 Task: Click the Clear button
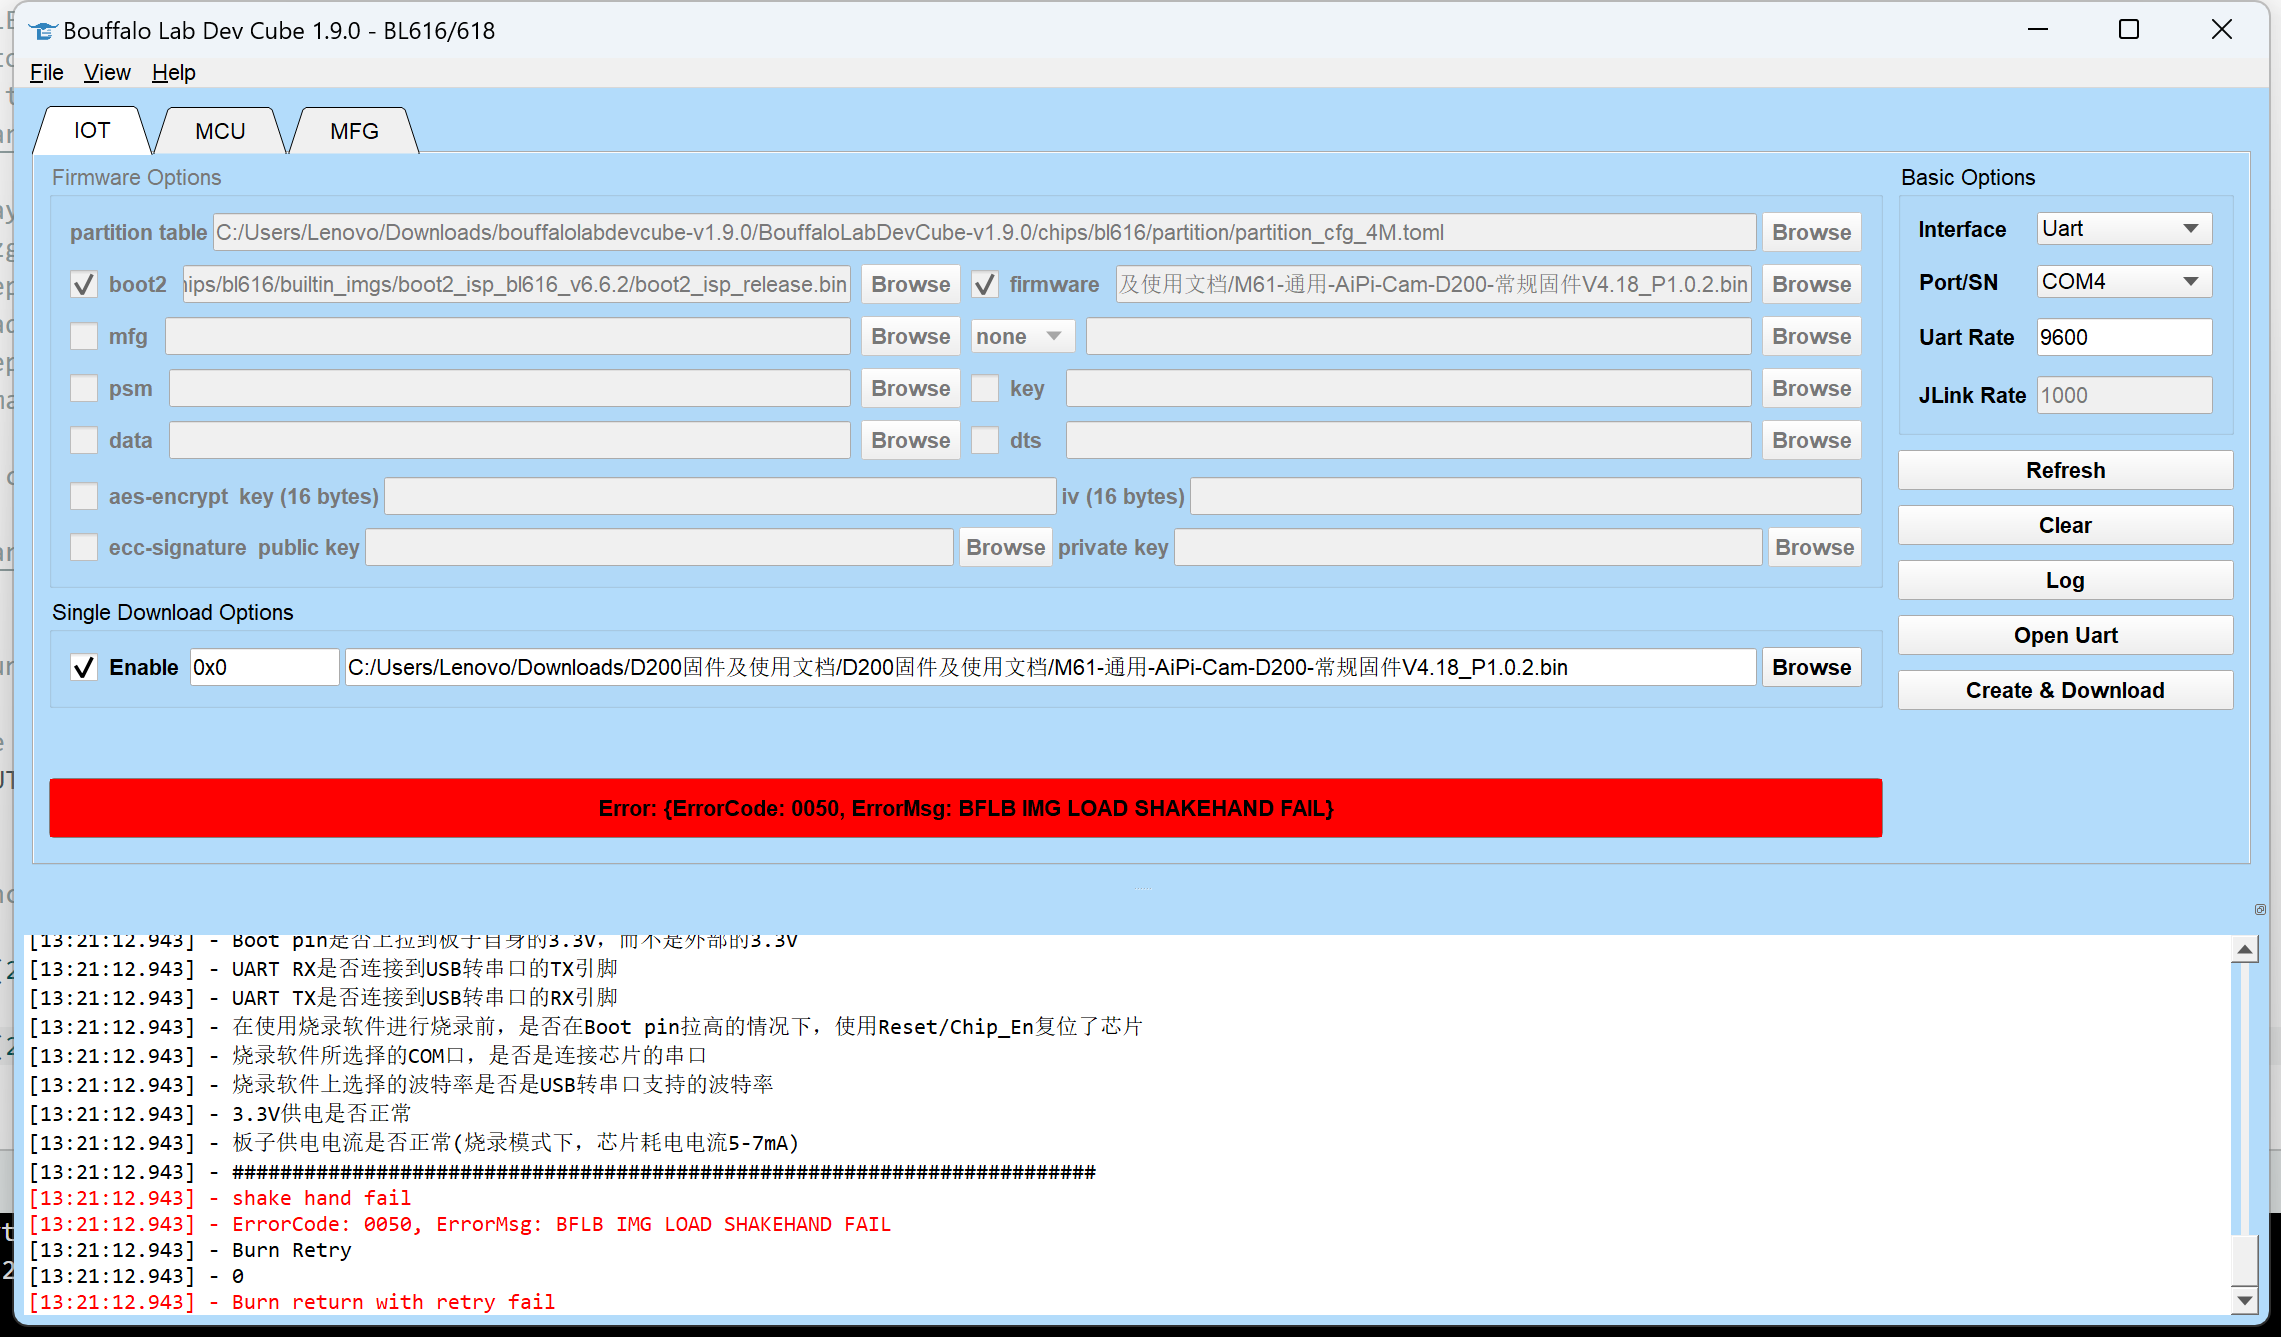(2065, 526)
